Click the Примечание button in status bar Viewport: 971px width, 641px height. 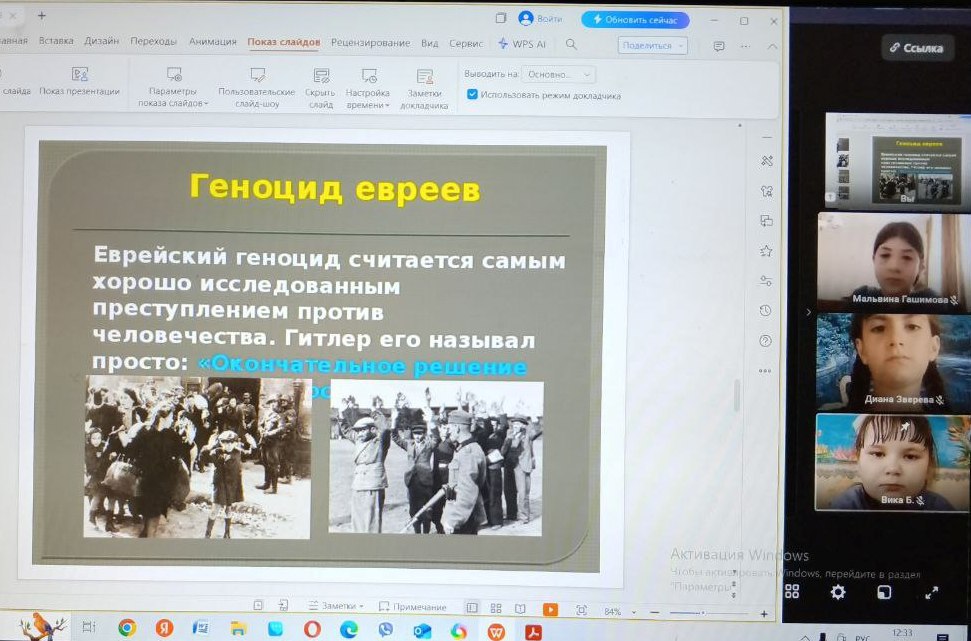tap(412, 607)
